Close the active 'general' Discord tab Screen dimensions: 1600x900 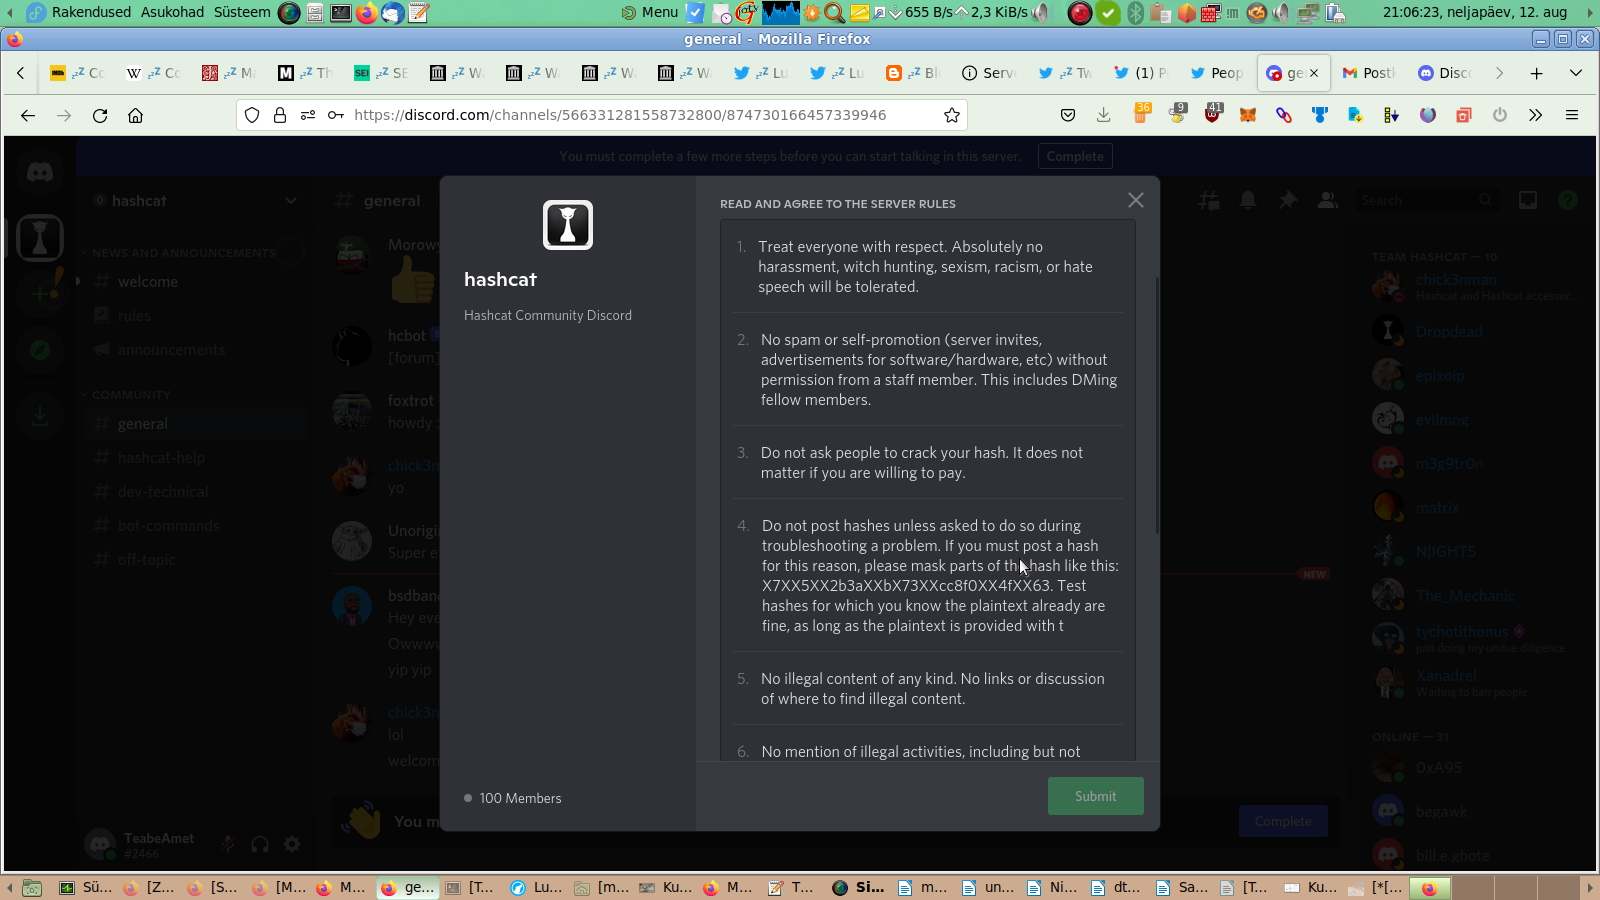1314,73
